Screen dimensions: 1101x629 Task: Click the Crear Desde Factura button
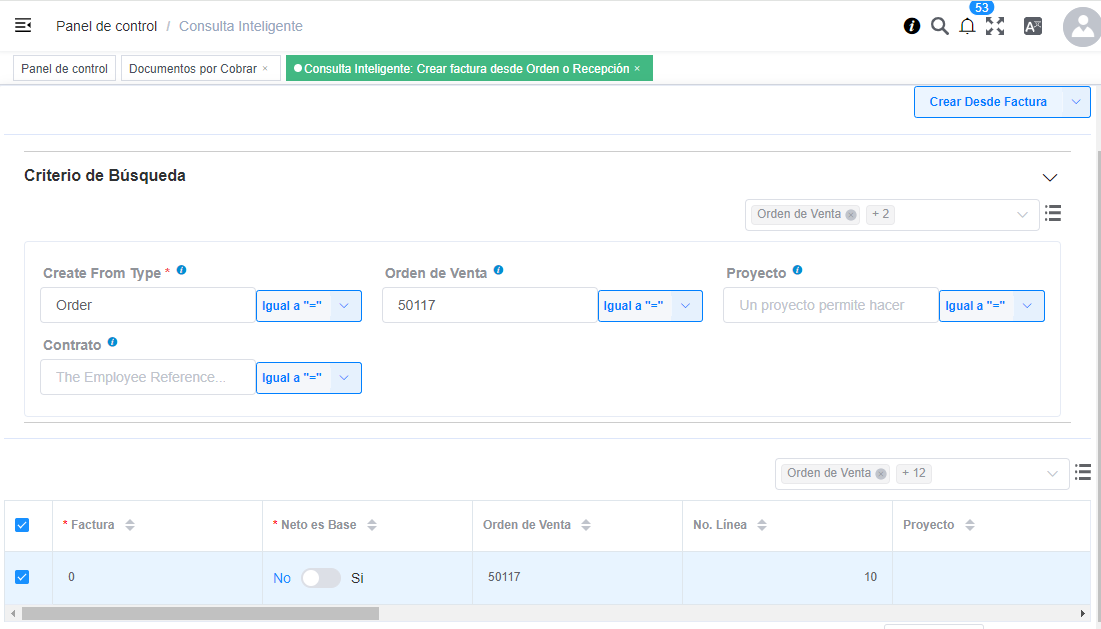click(987, 102)
